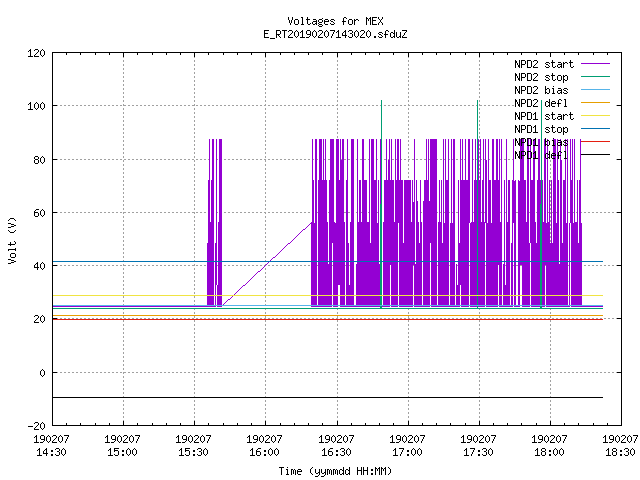Click the black NPD1 defl legend sample

point(596,155)
